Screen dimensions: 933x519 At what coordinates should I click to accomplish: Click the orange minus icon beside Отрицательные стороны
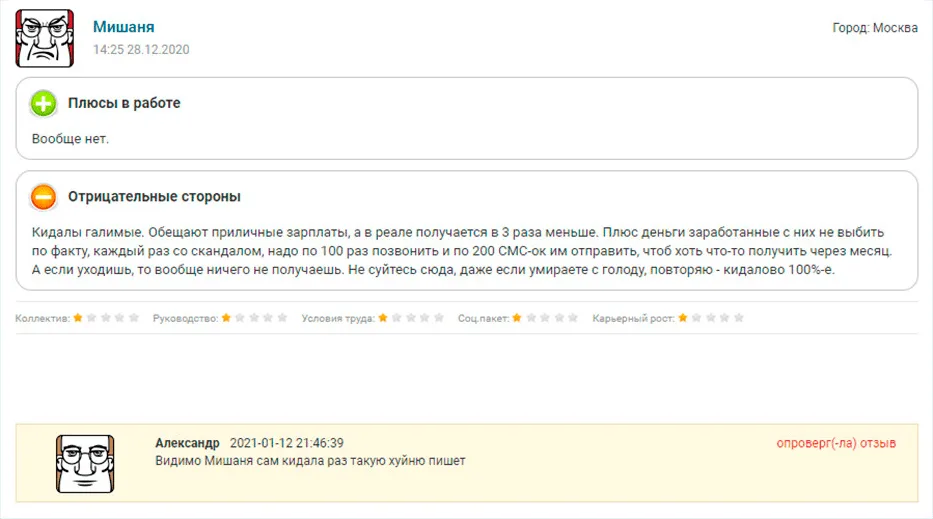tap(43, 197)
